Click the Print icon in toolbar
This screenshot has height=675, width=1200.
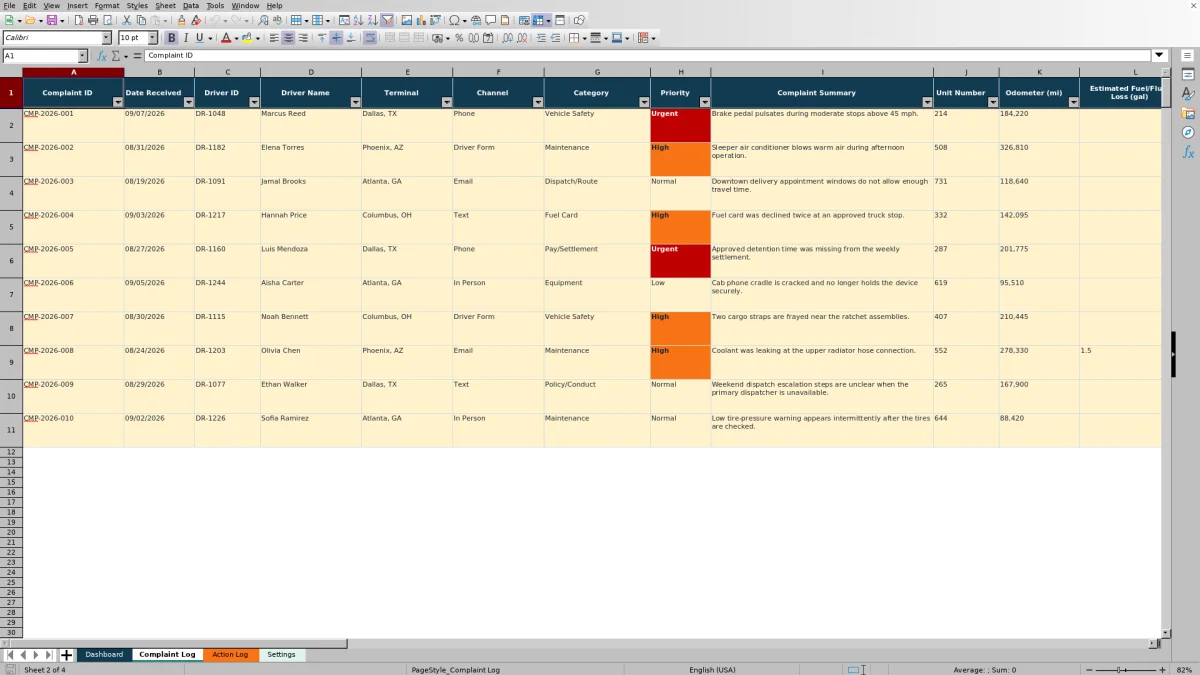(x=92, y=20)
